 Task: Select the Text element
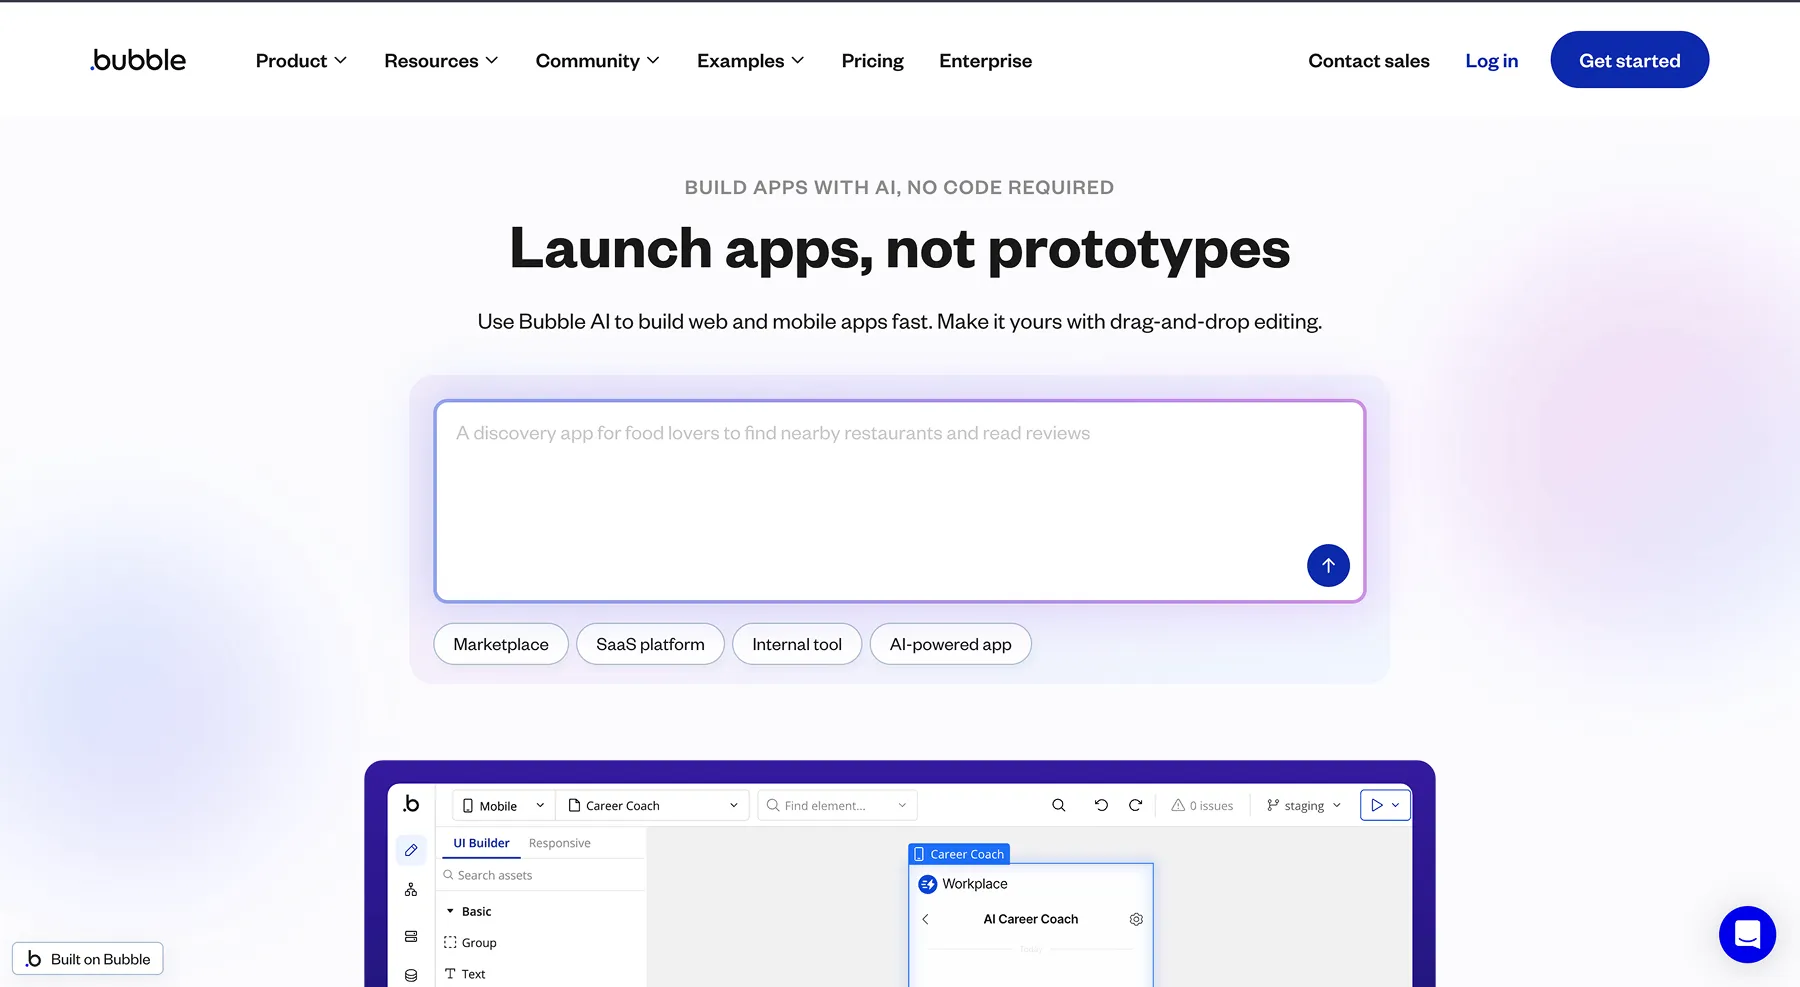point(465,974)
